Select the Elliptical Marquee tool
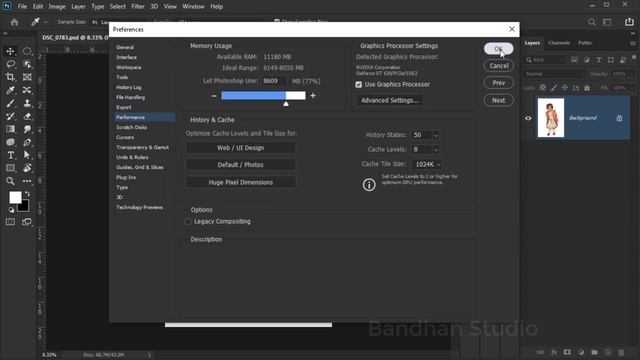640x360 pixels. pyautogui.click(x=27, y=51)
